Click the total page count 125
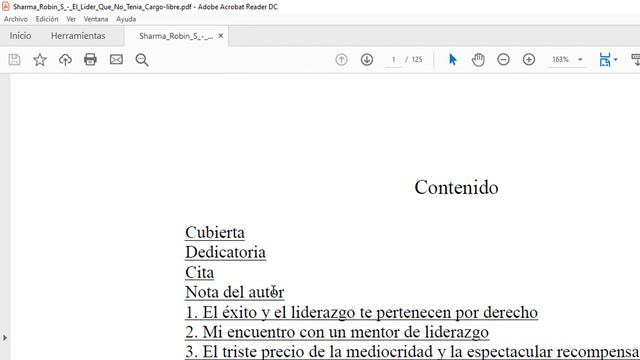The height and width of the screenshot is (360, 640). [417, 60]
